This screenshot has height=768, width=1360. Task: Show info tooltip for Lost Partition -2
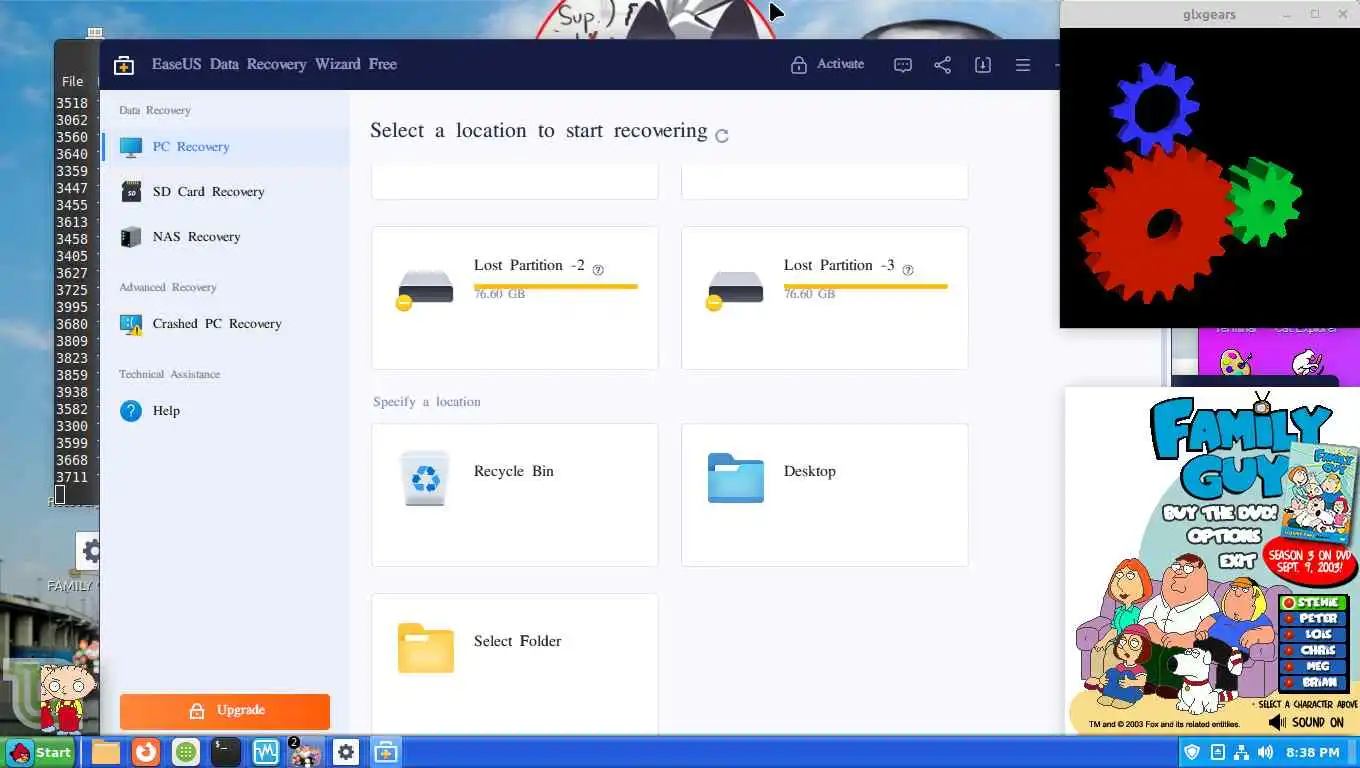pos(598,270)
